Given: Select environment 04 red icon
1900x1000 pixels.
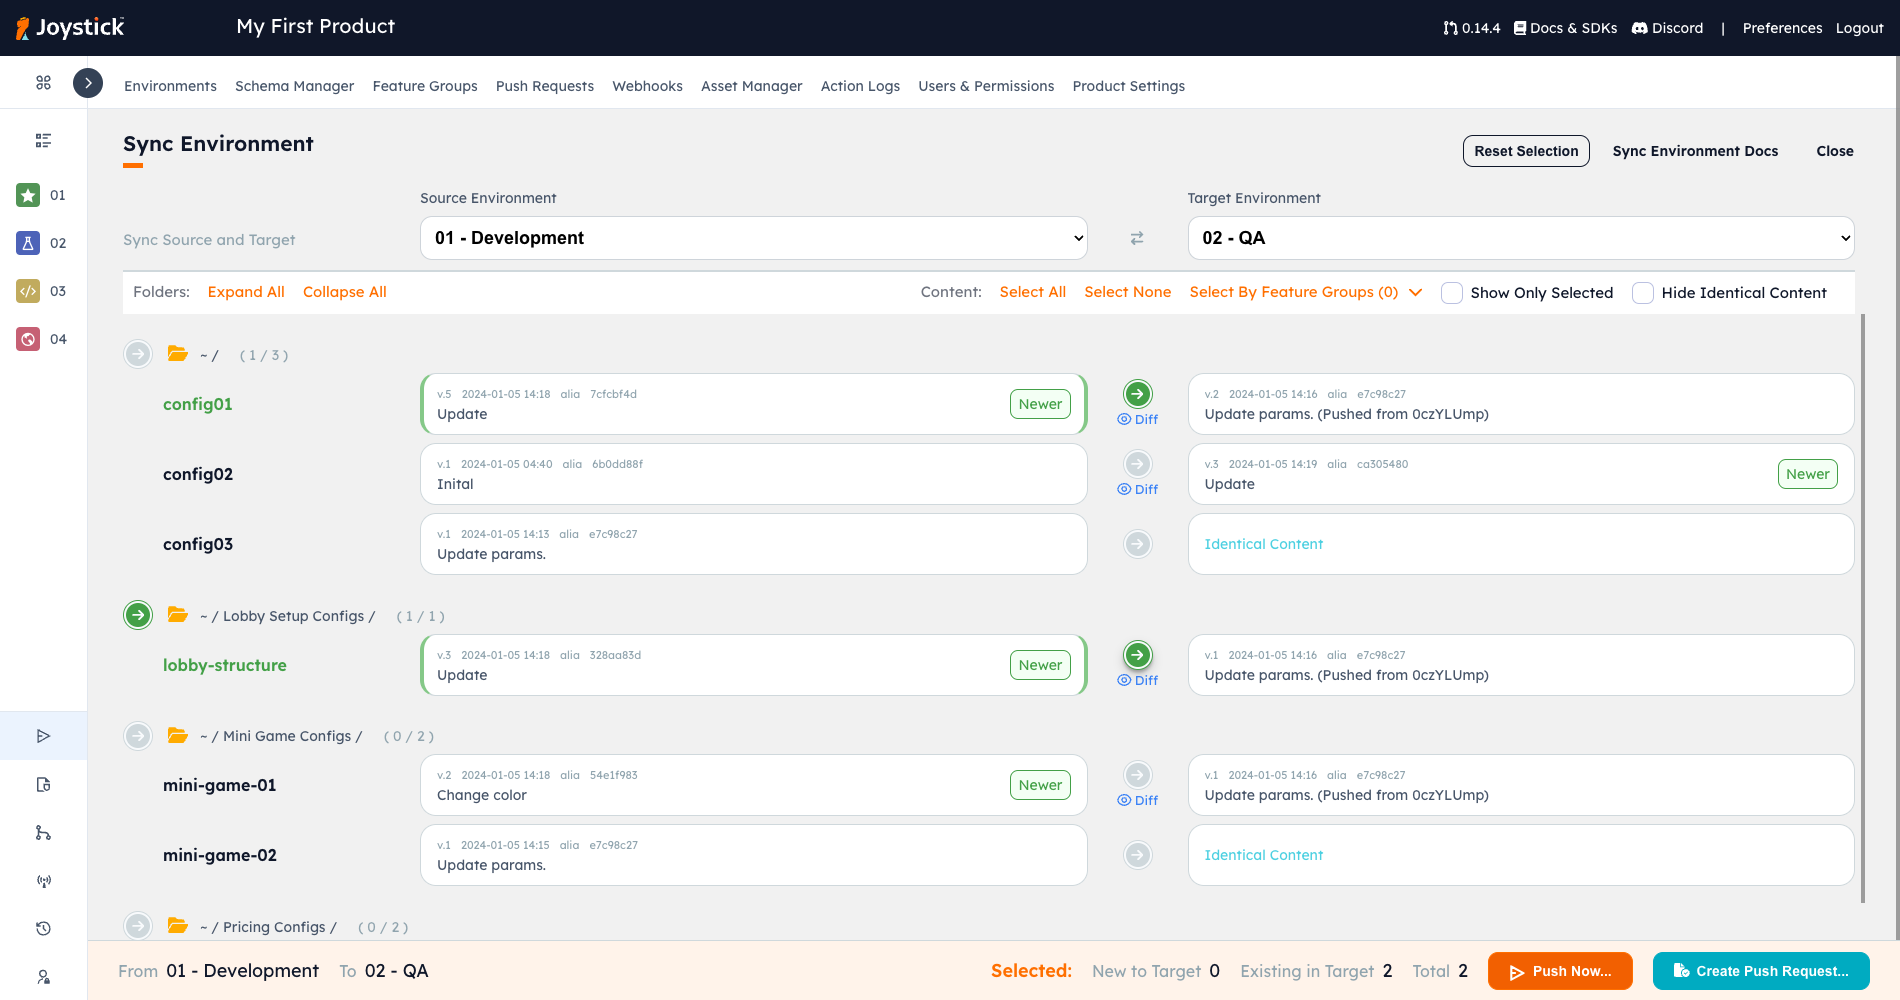Looking at the screenshot, I should (28, 339).
